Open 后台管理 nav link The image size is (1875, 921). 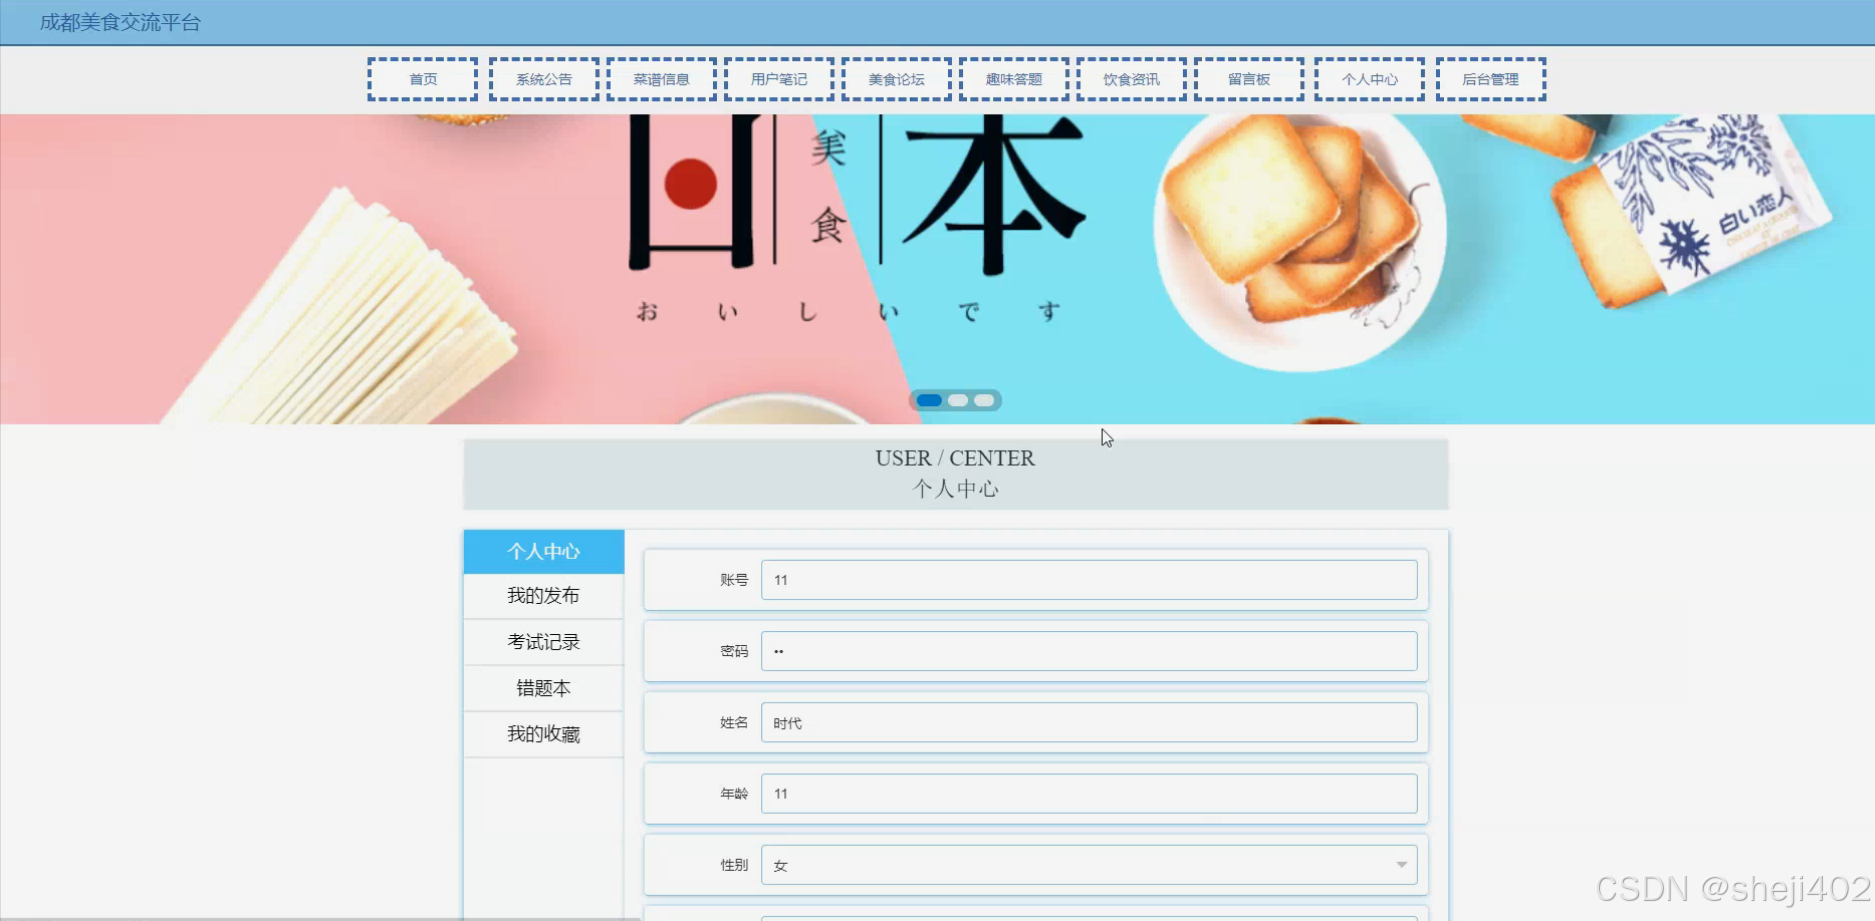tap(1491, 79)
